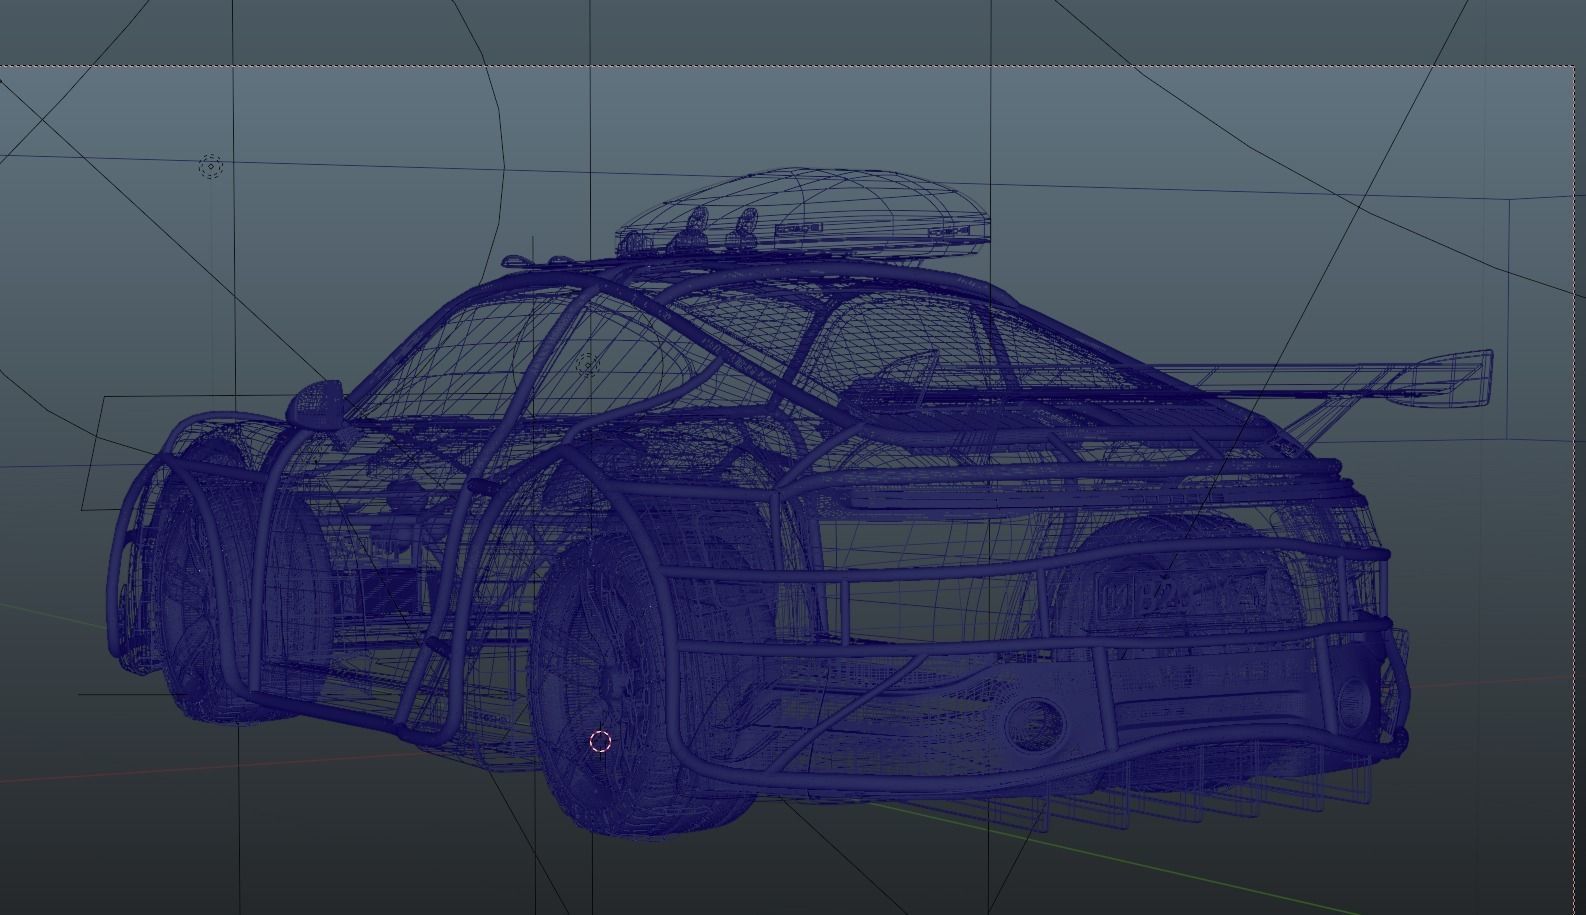This screenshot has width=1586, height=915.
Task: Select the roof cargo box wireframe
Action: pos(803,213)
